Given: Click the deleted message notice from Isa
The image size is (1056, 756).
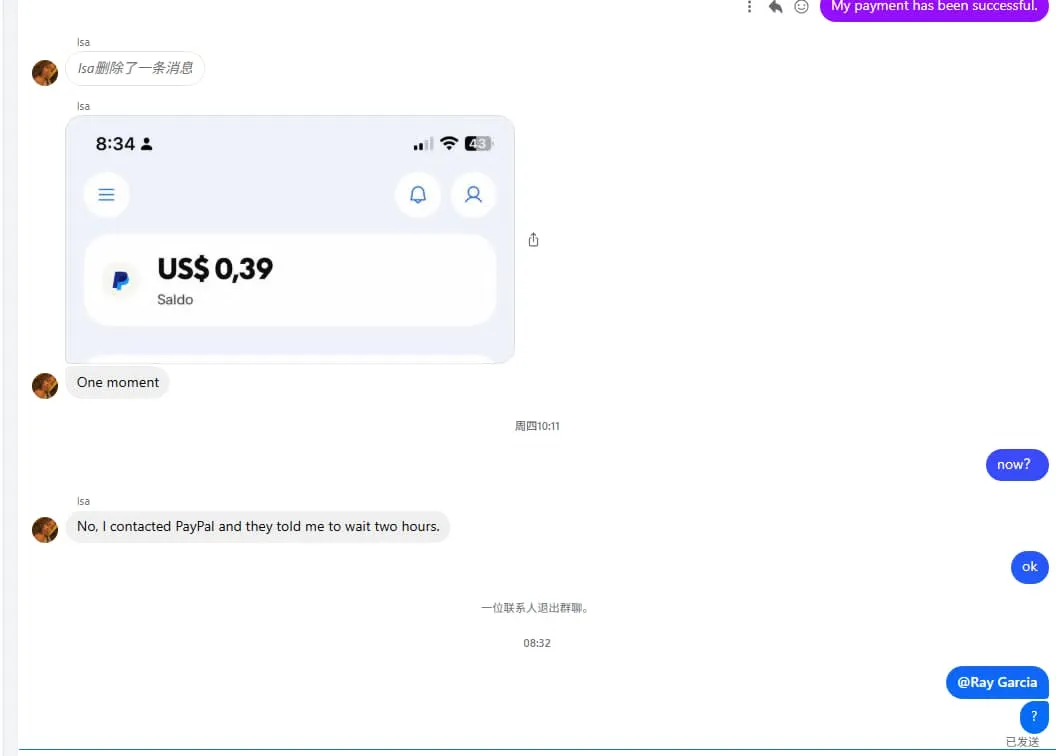Looking at the screenshot, I should [135, 68].
